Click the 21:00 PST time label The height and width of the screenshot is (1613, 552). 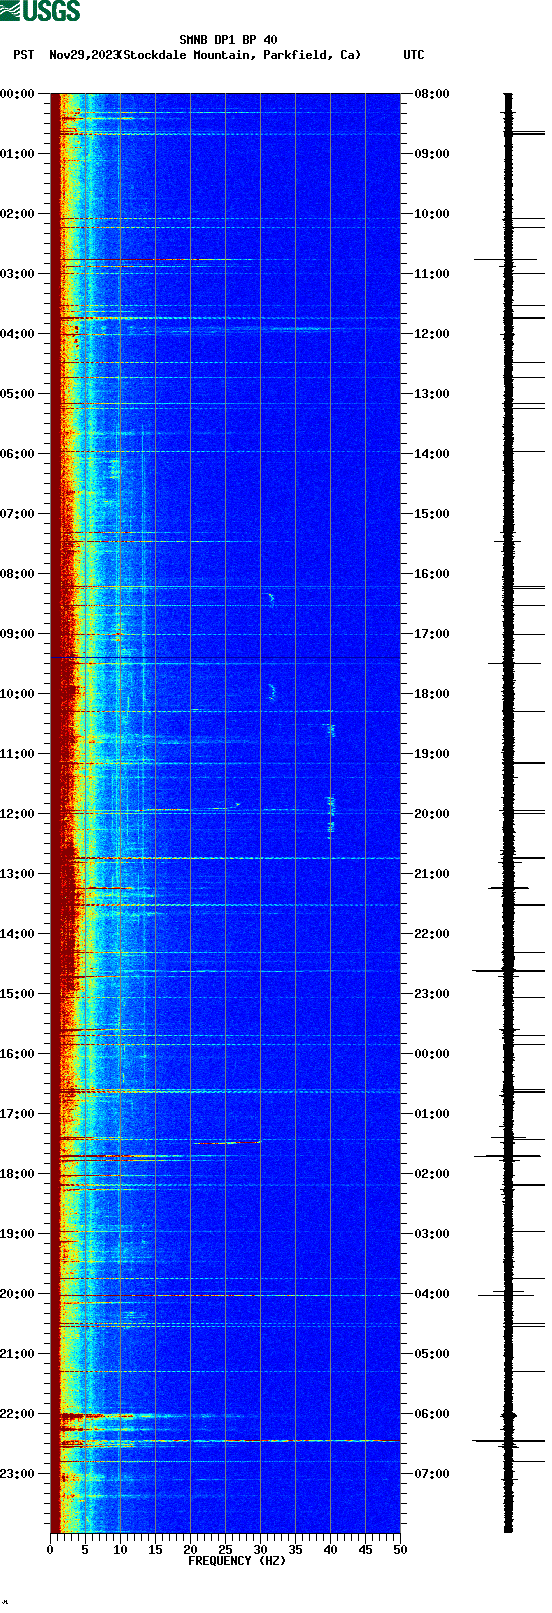[18, 1354]
